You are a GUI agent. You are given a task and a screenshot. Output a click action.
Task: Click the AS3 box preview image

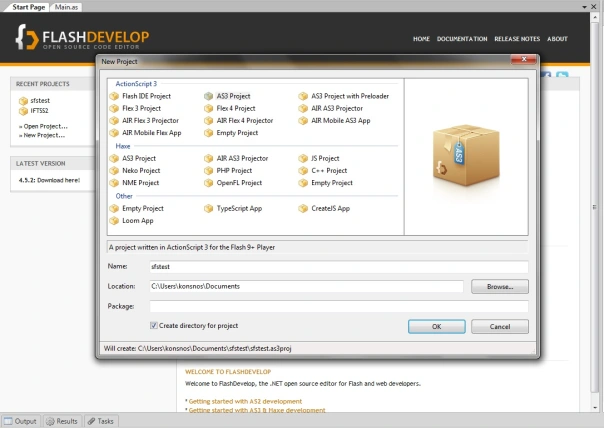466,155
